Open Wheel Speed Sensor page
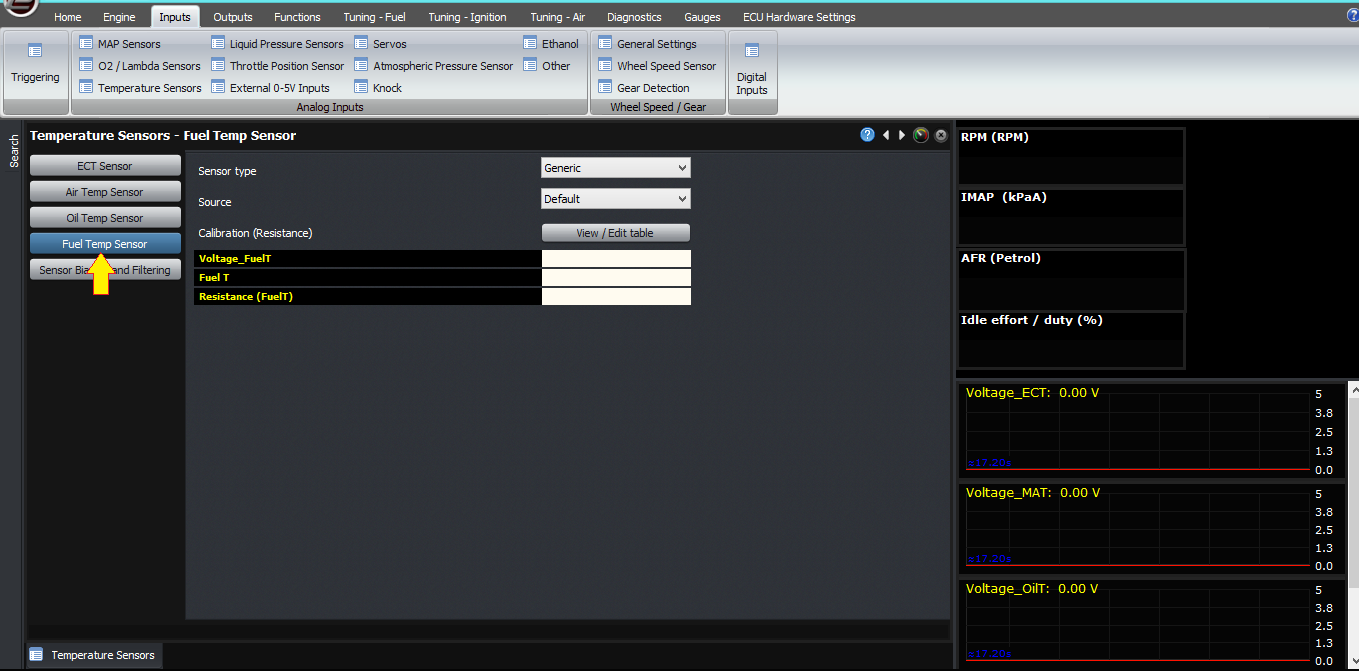 click(x=657, y=66)
